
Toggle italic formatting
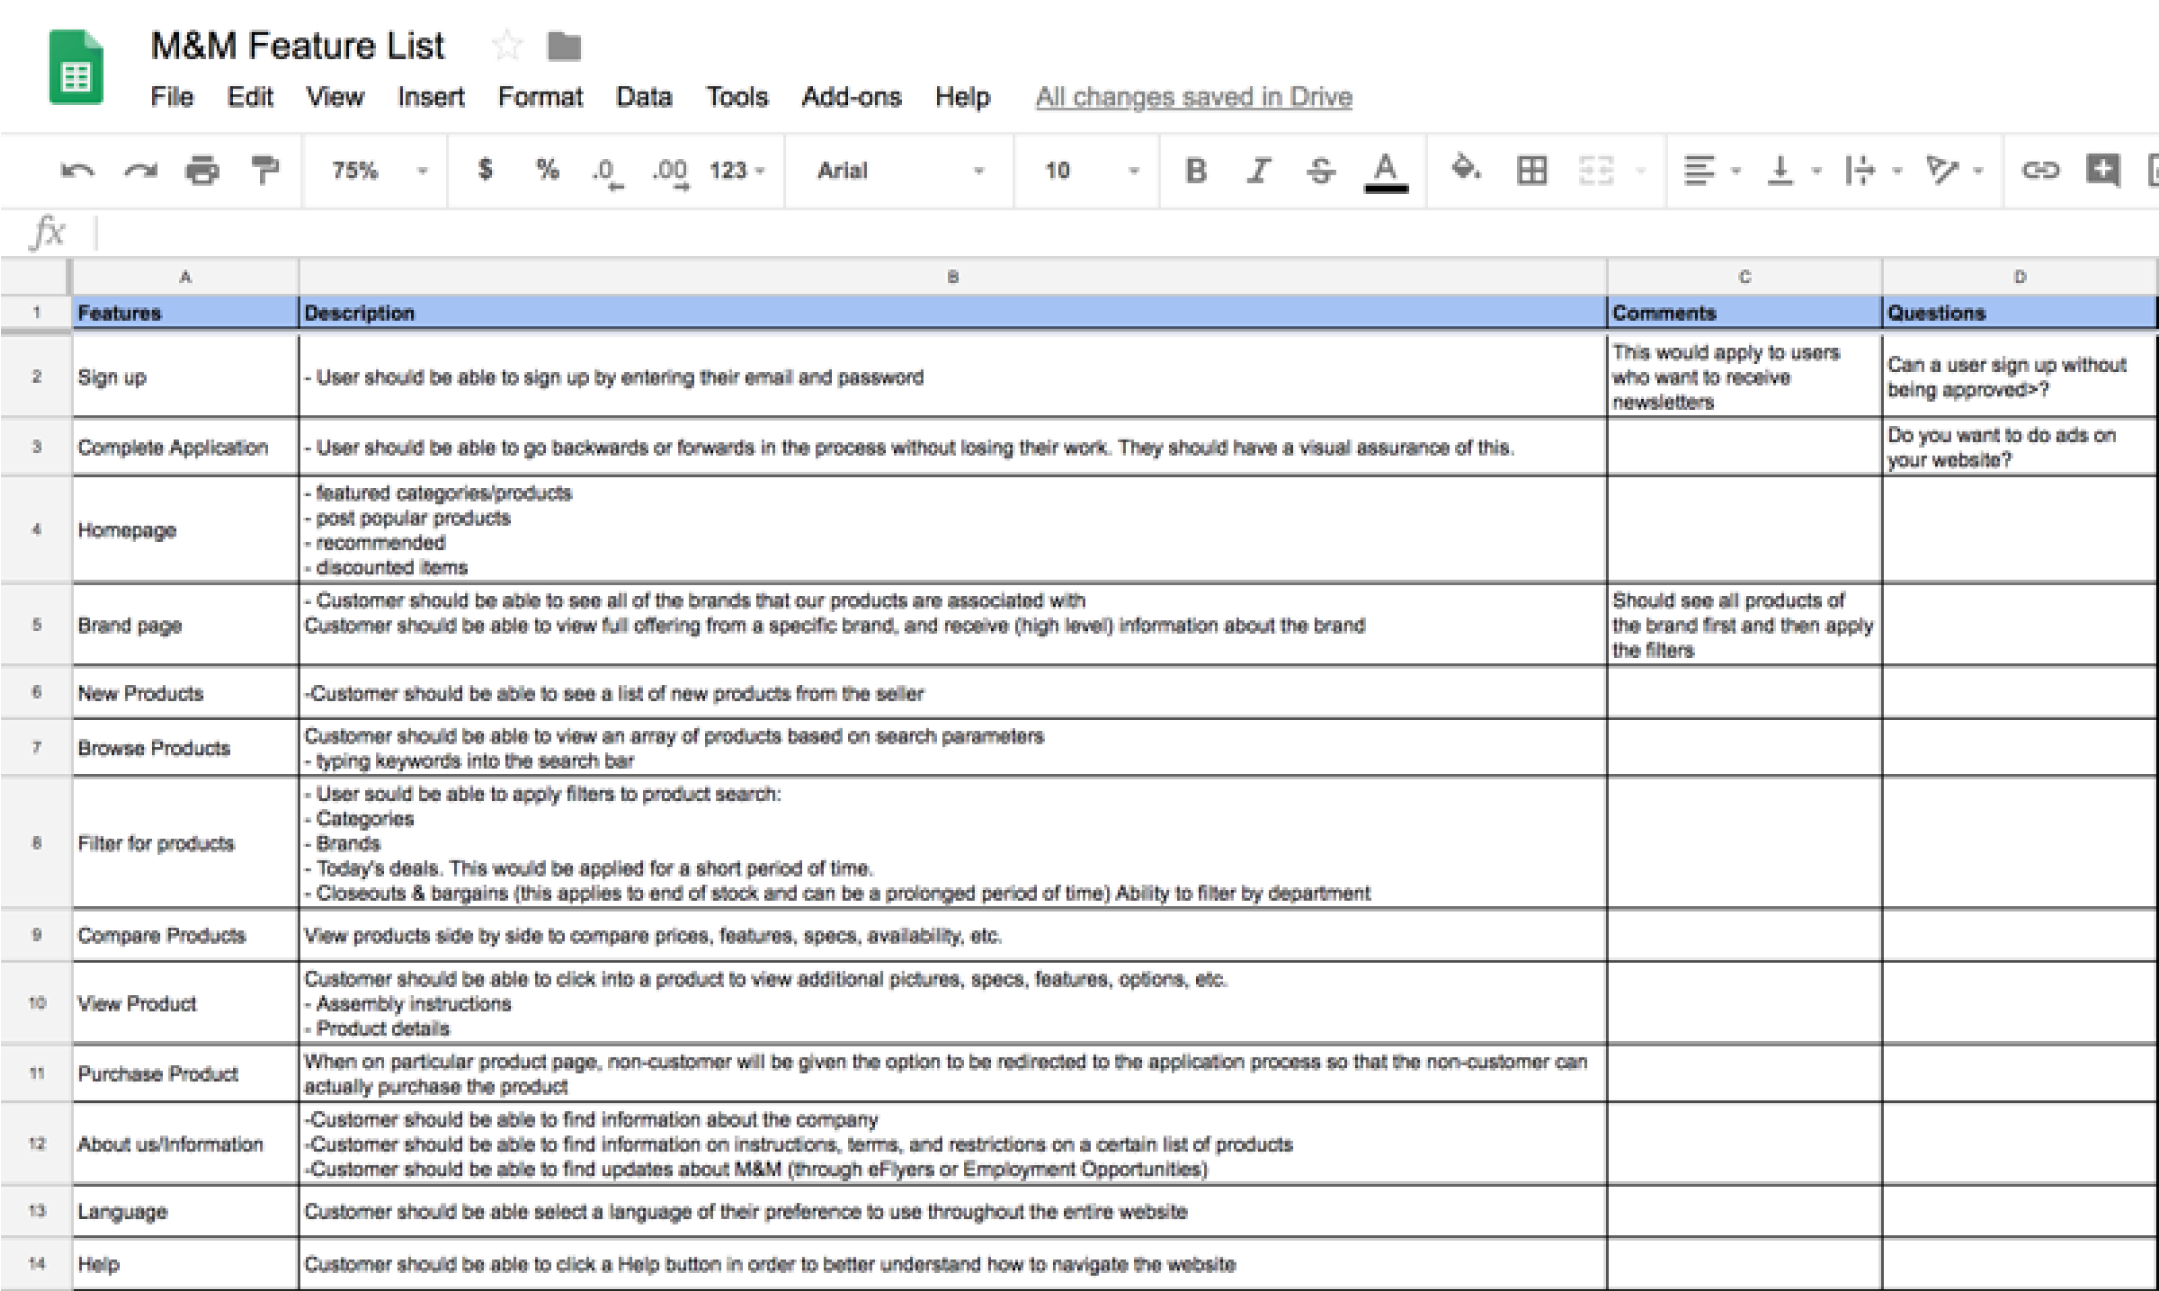(1258, 171)
